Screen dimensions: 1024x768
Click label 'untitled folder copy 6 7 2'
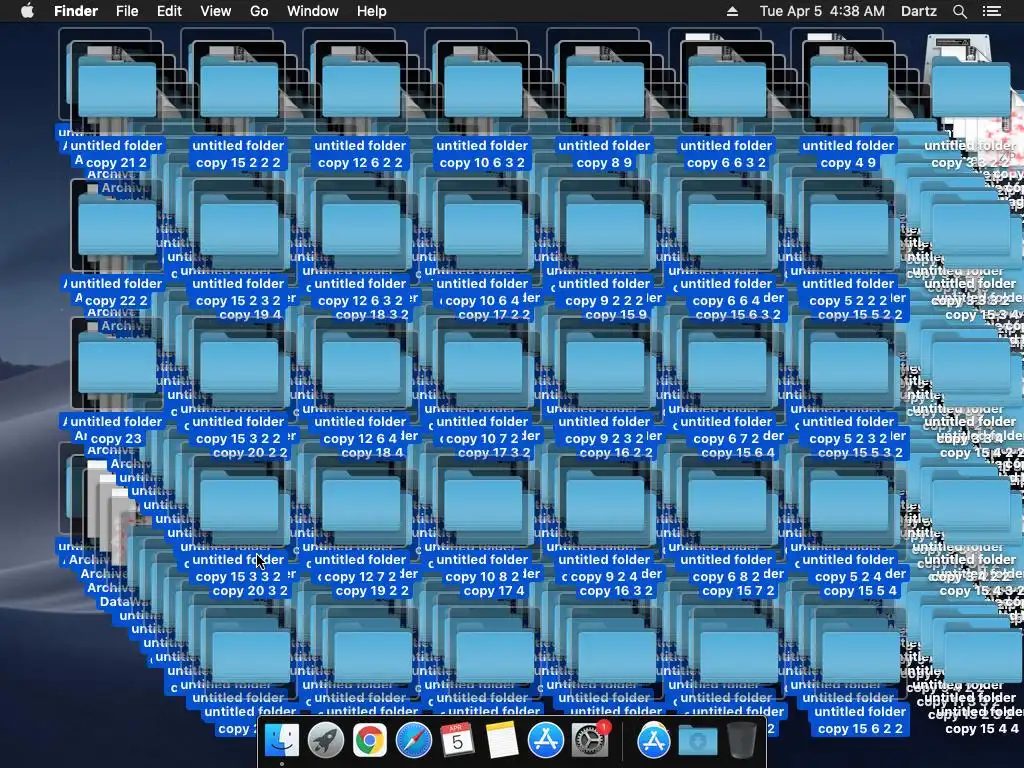pyautogui.click(x=726, y=430)
